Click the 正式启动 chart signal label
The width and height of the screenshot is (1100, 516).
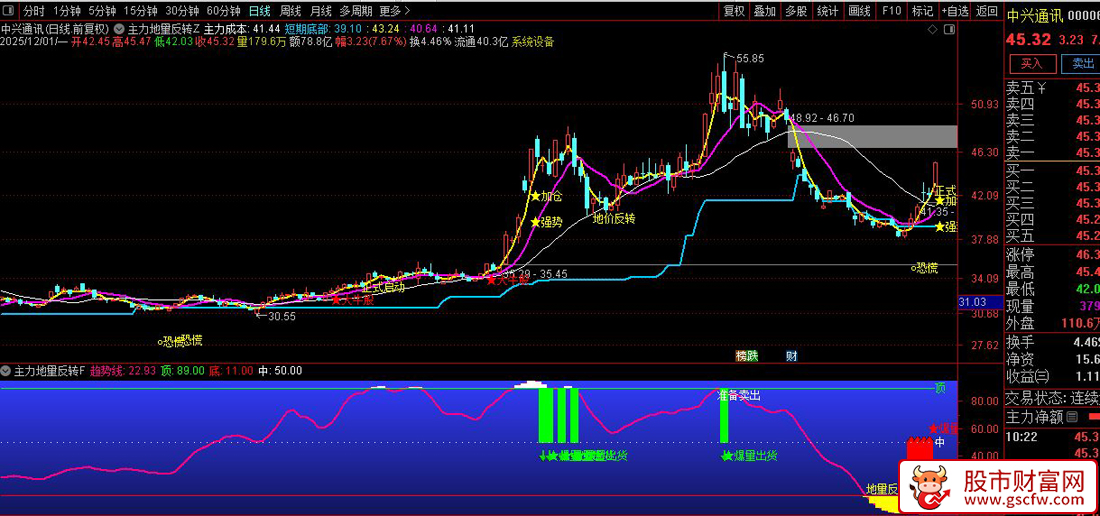coord(384,287)
